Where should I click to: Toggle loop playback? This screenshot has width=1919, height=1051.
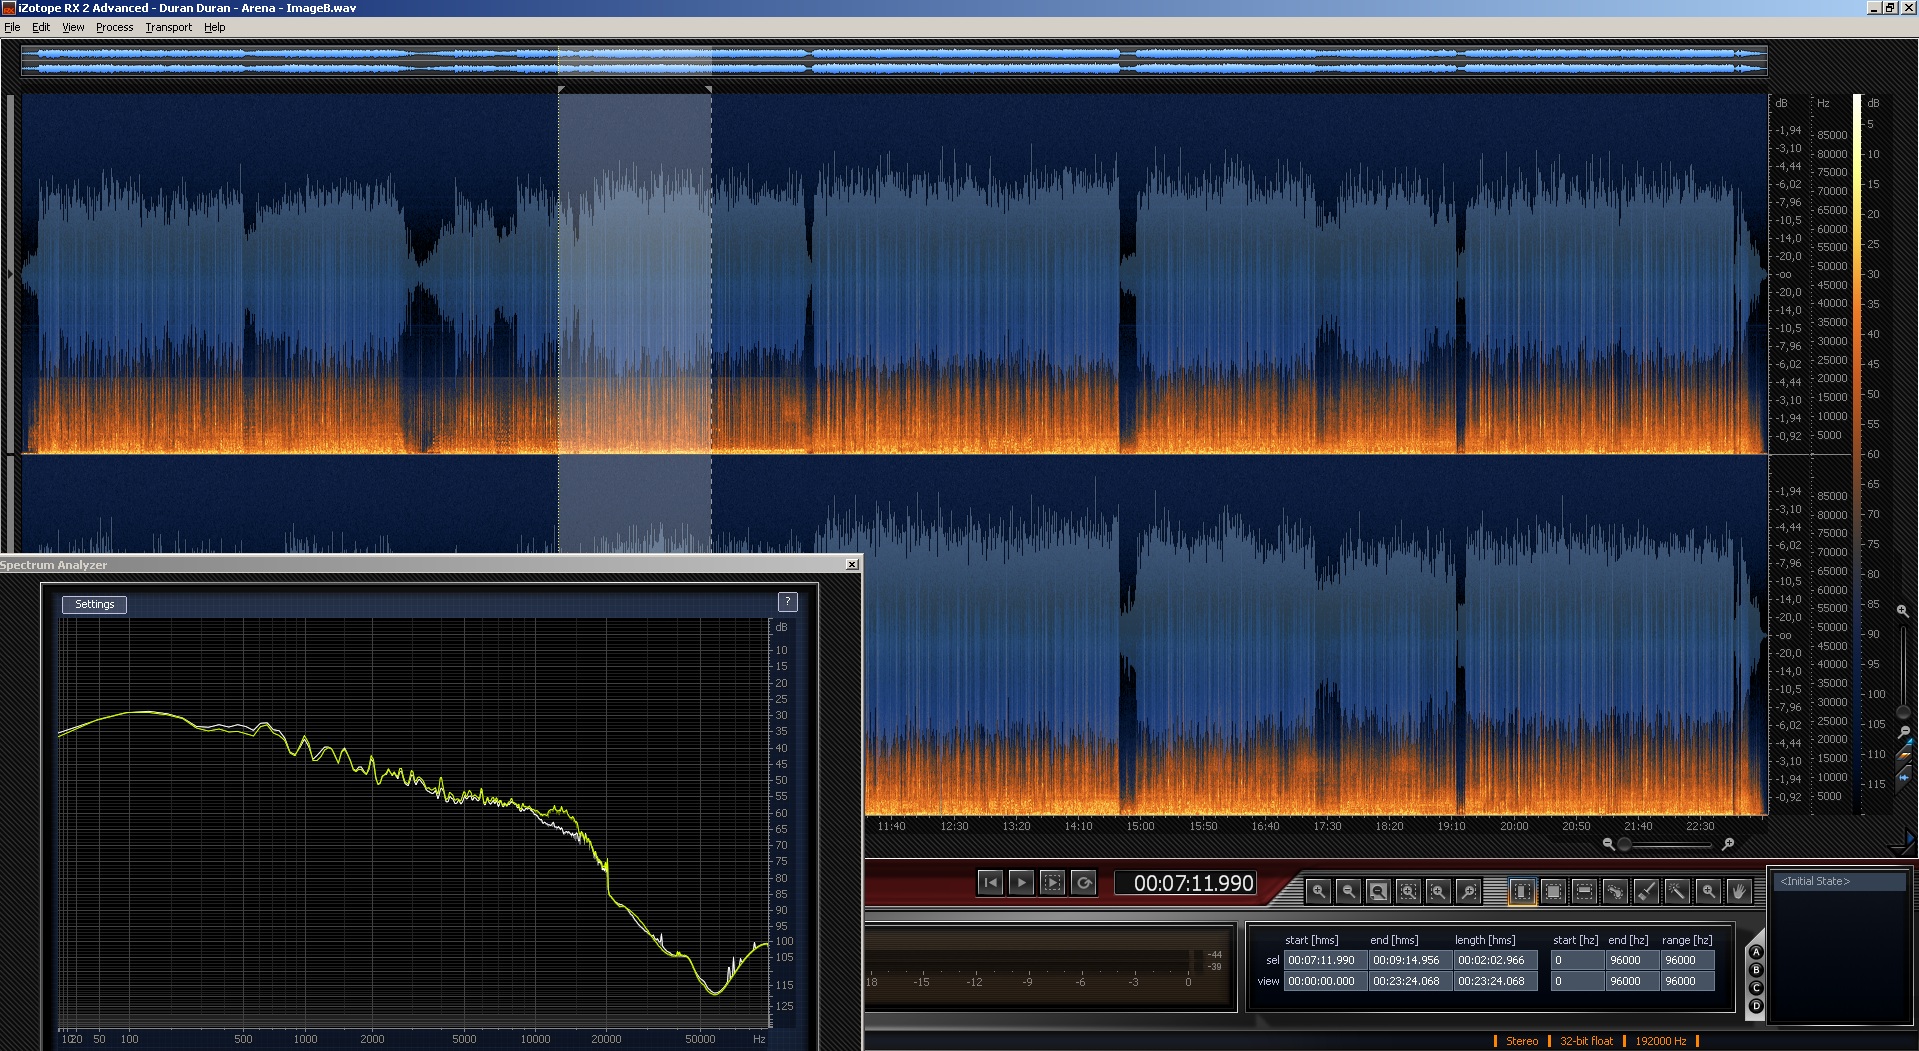click(x=1084, y=882)
